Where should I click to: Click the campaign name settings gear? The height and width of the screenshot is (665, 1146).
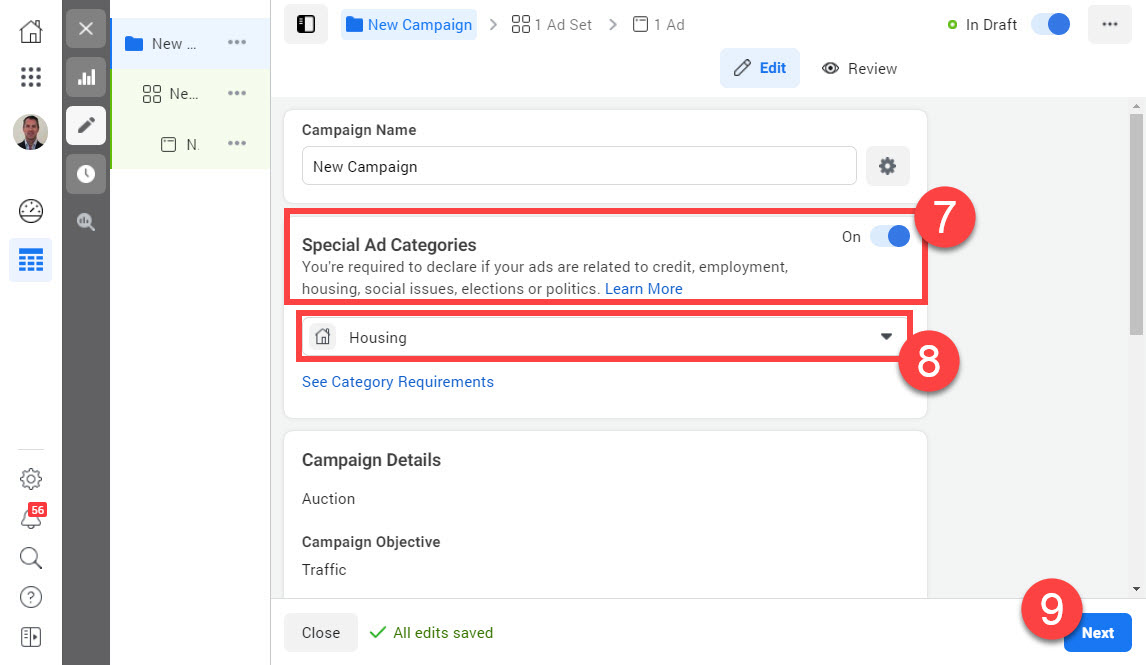[887, 166]
